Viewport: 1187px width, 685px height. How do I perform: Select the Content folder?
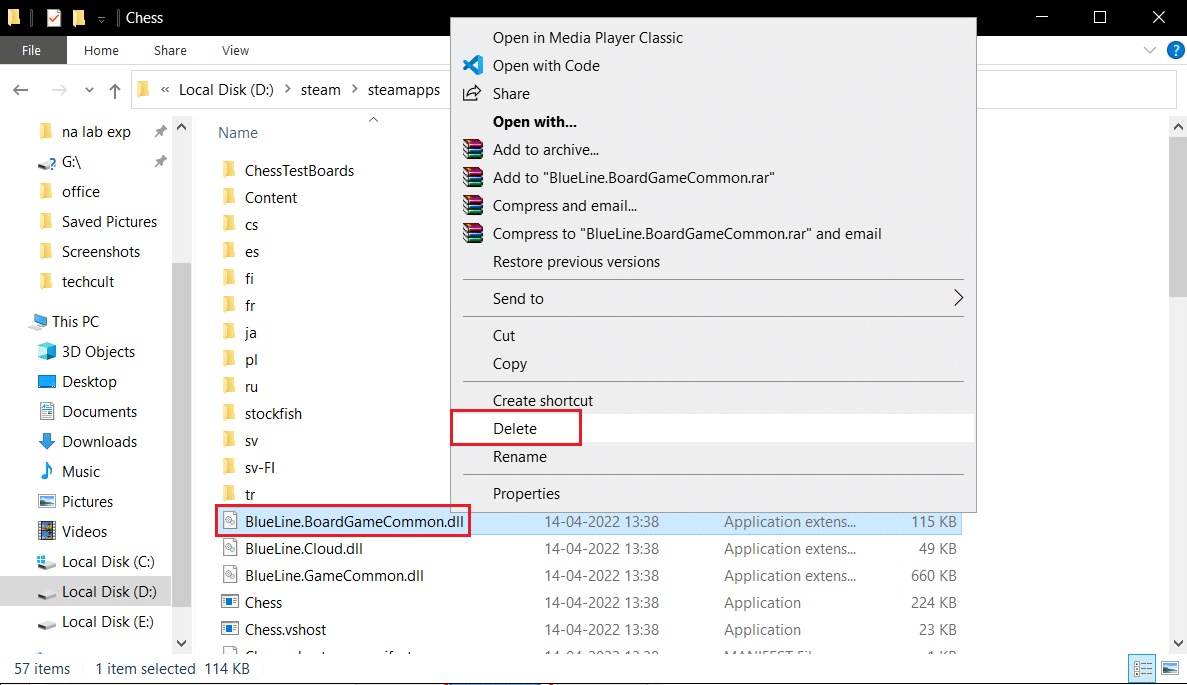(270, 198)
